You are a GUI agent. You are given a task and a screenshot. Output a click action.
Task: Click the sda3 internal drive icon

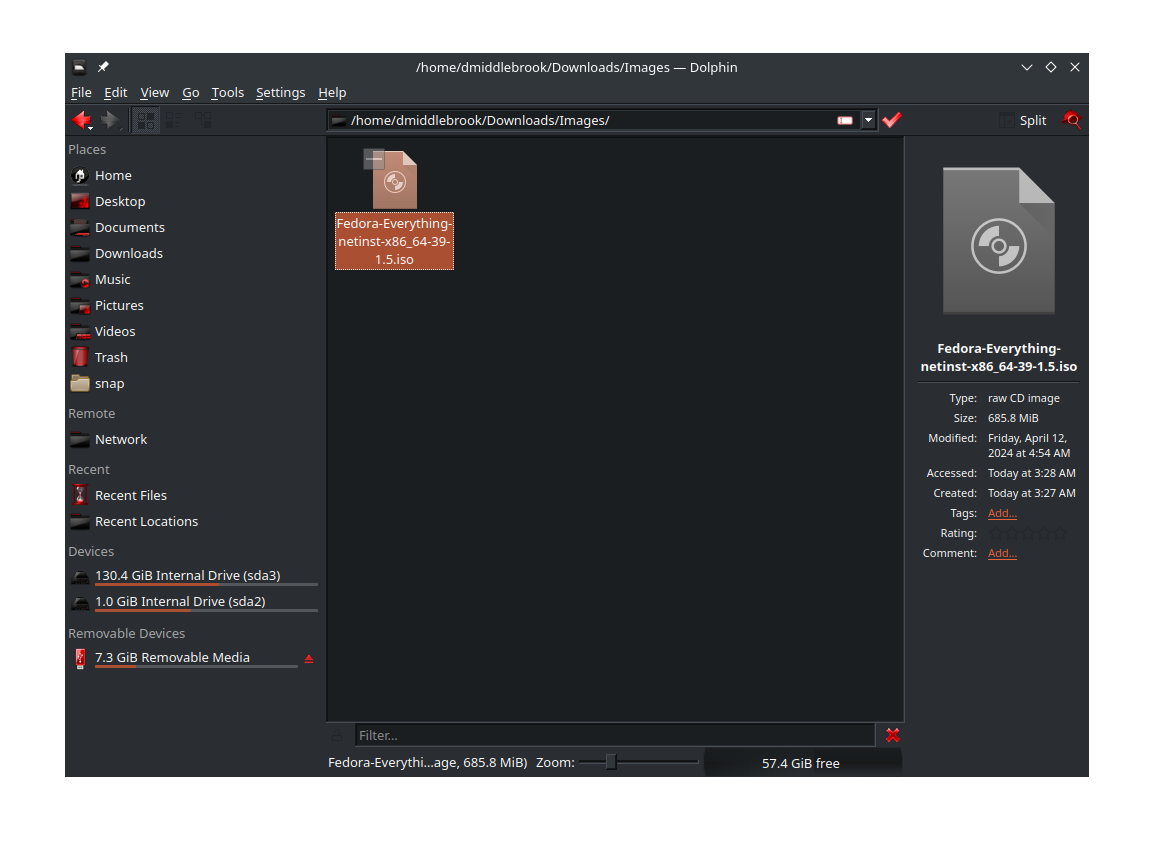click(x=79, y=576)
